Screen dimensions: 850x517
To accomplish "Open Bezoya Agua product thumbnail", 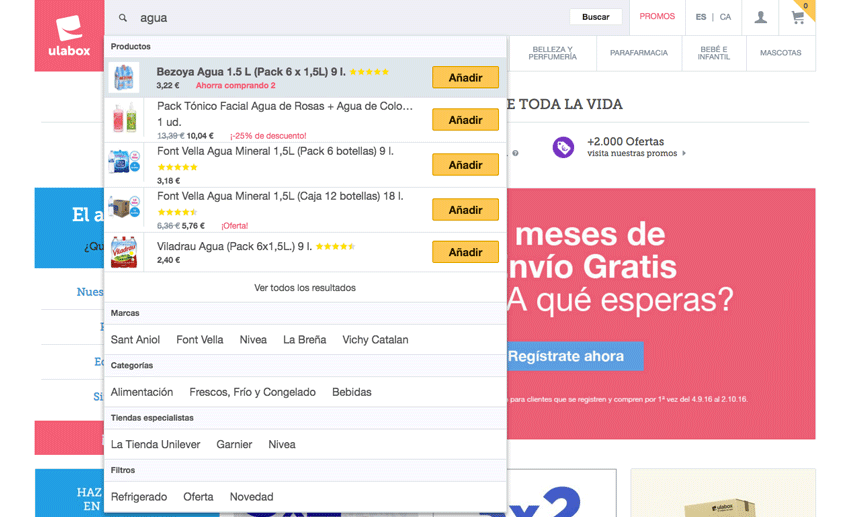I will [124, 77].
